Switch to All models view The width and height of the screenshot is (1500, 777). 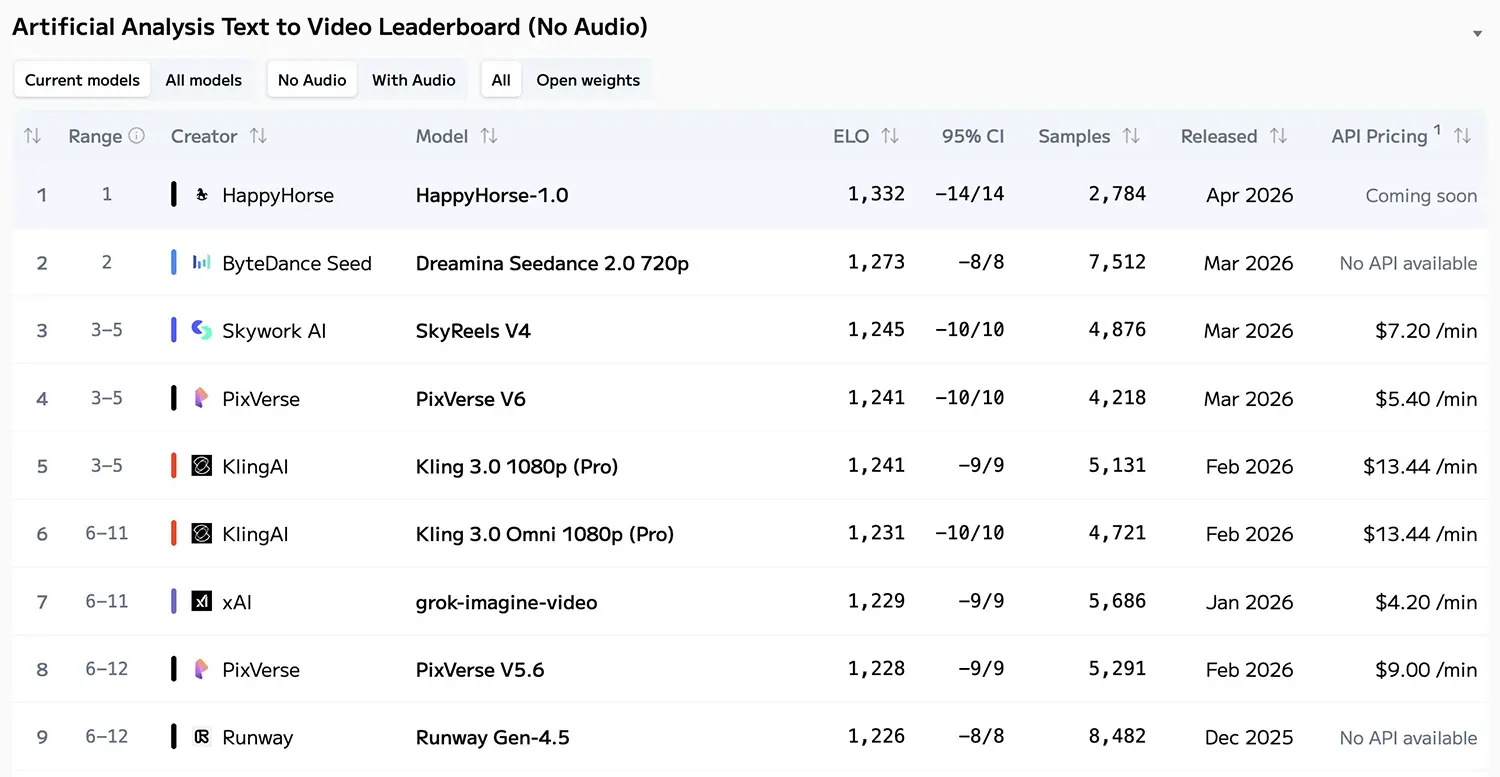(x=203, y=80)
